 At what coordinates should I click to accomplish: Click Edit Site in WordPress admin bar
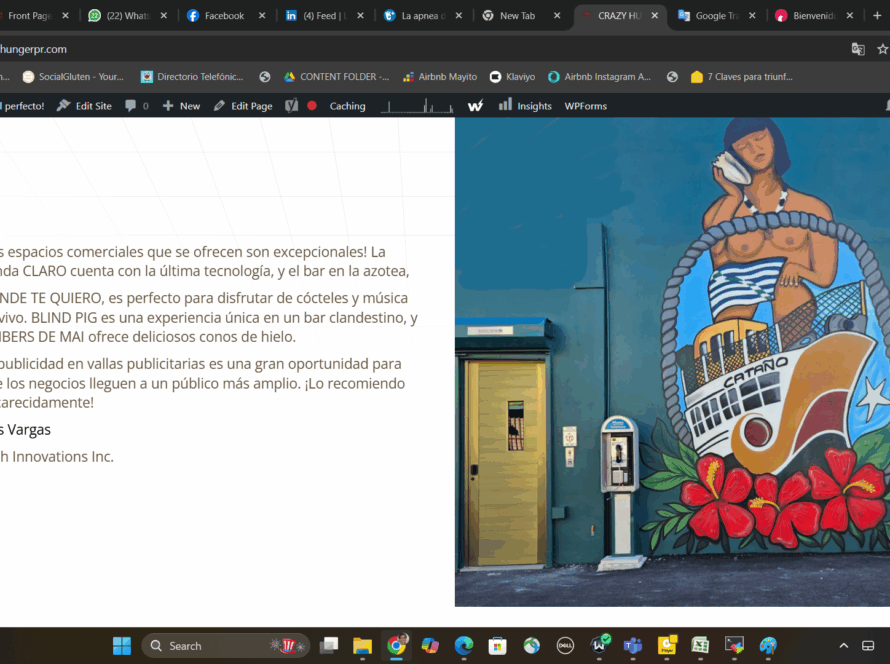(85, 106)
